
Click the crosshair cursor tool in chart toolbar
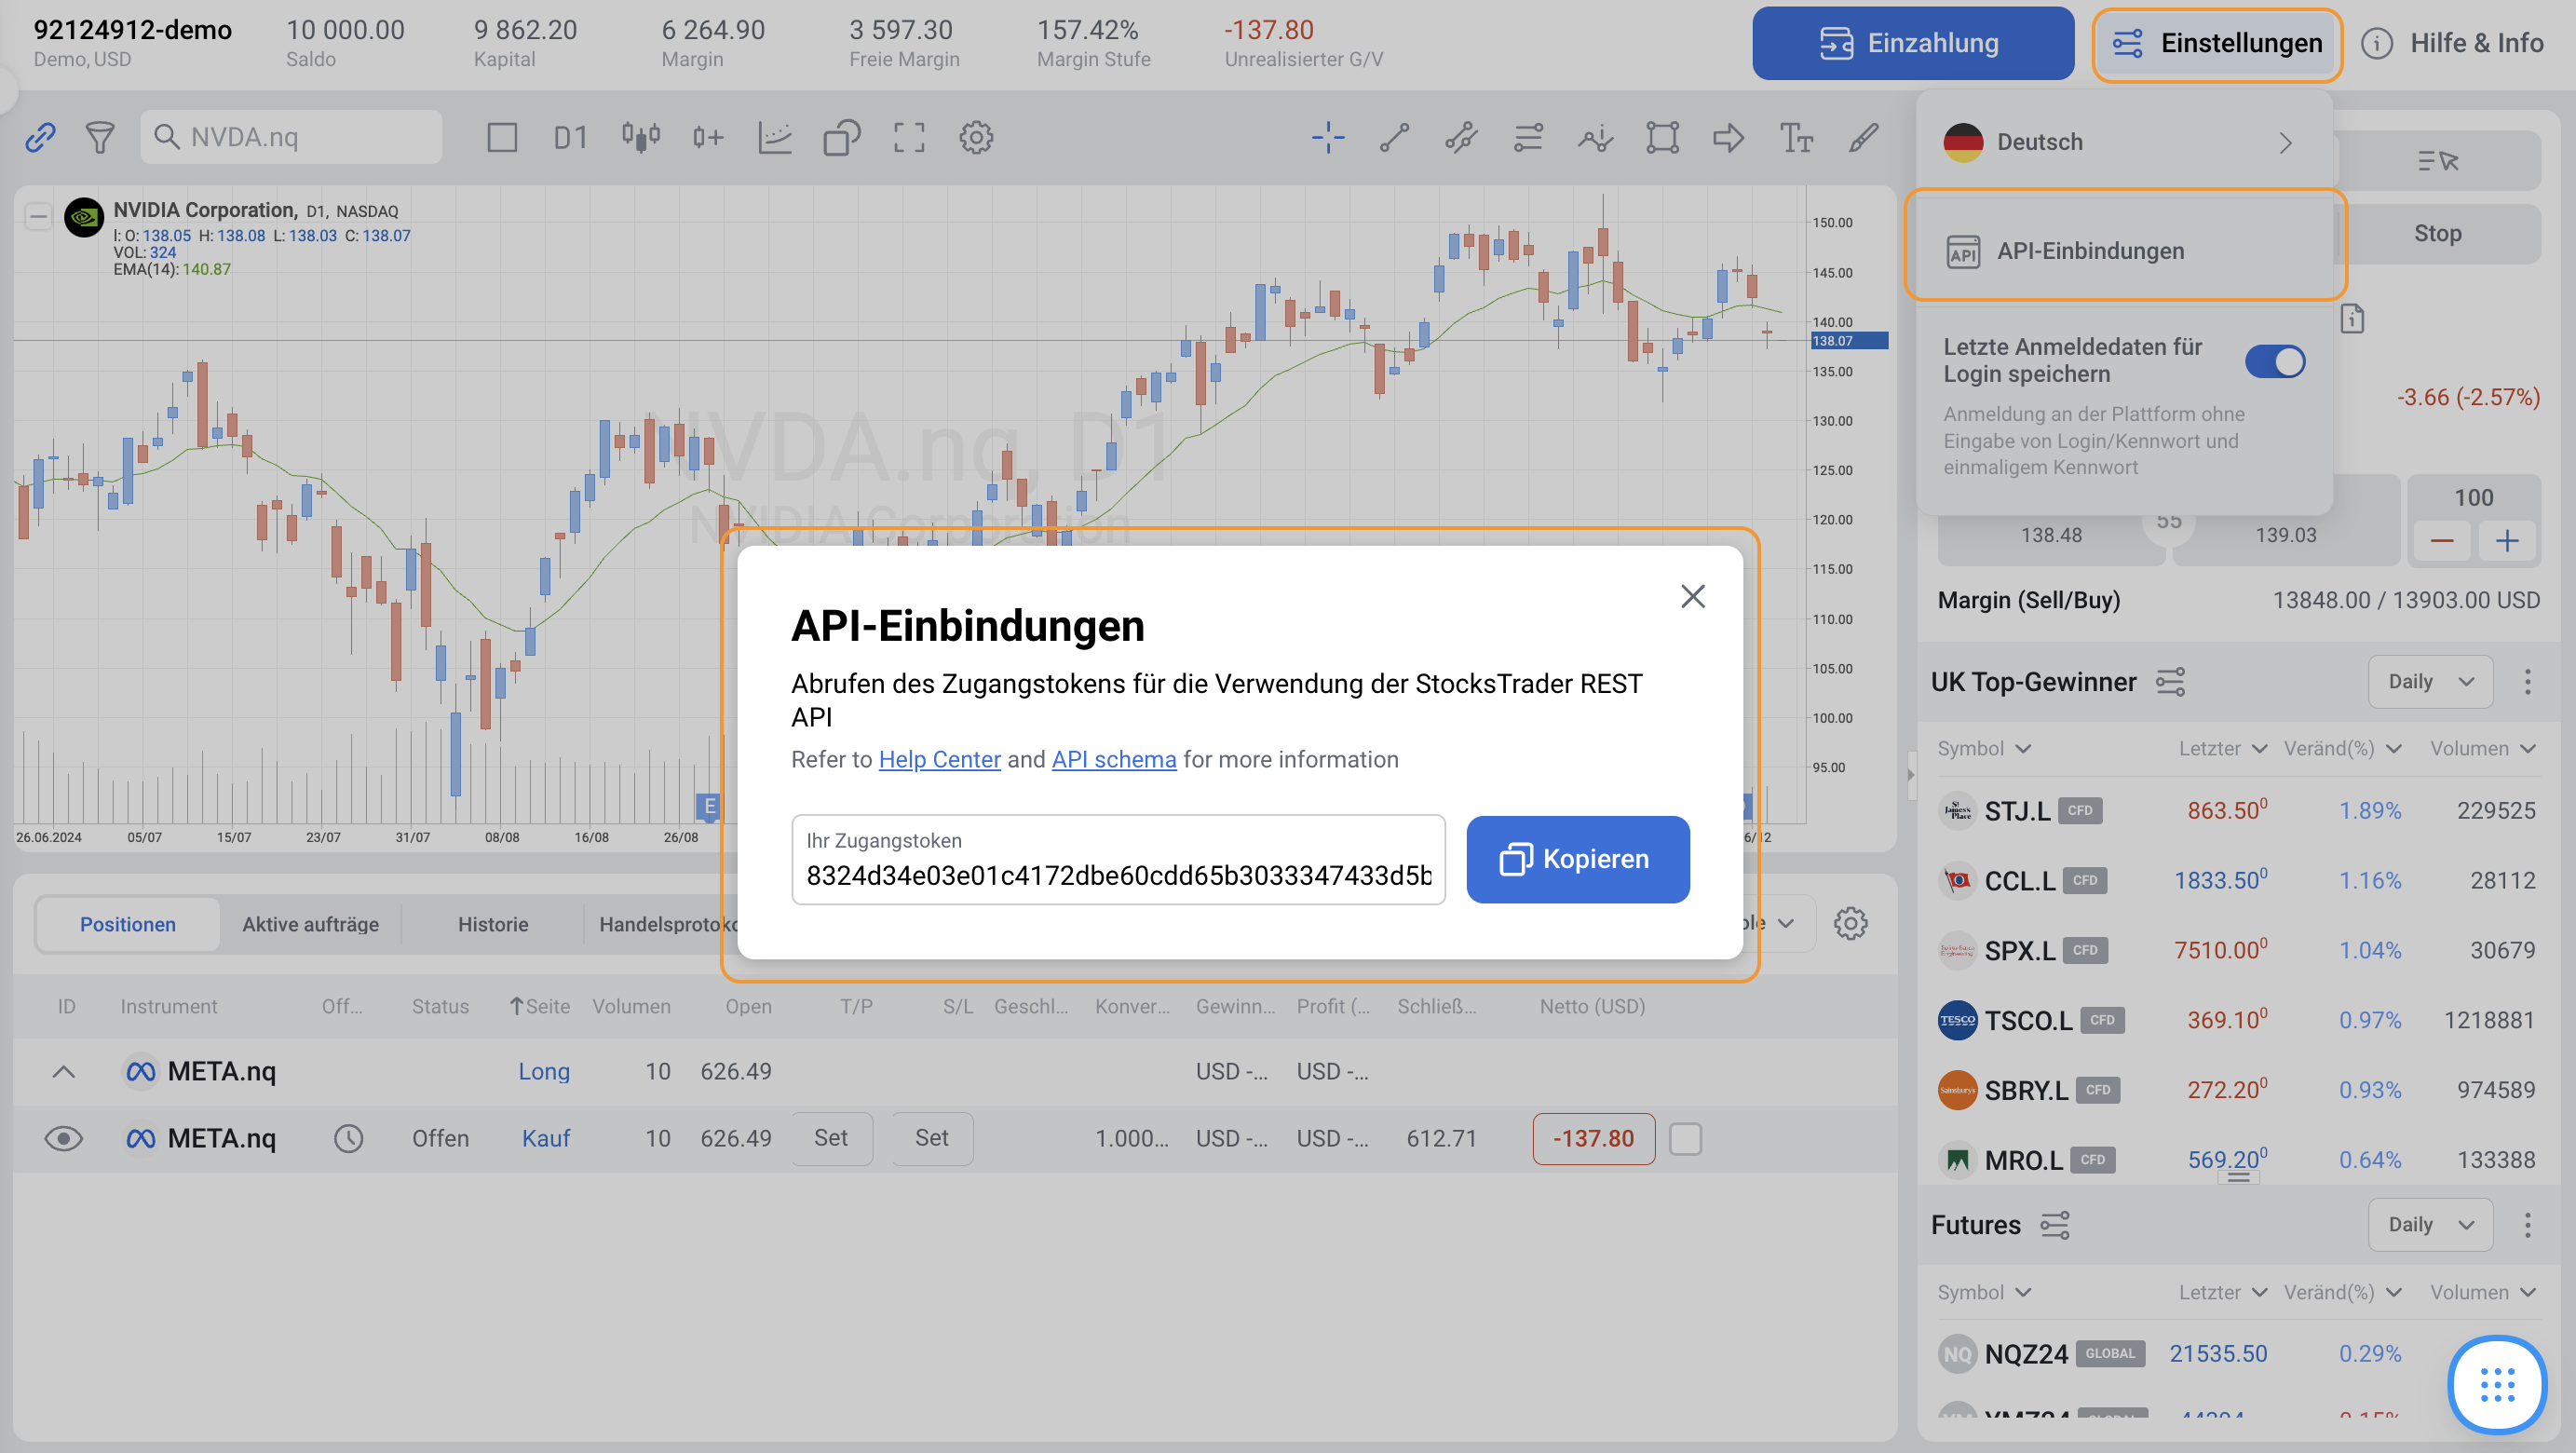pos(1328,138)
